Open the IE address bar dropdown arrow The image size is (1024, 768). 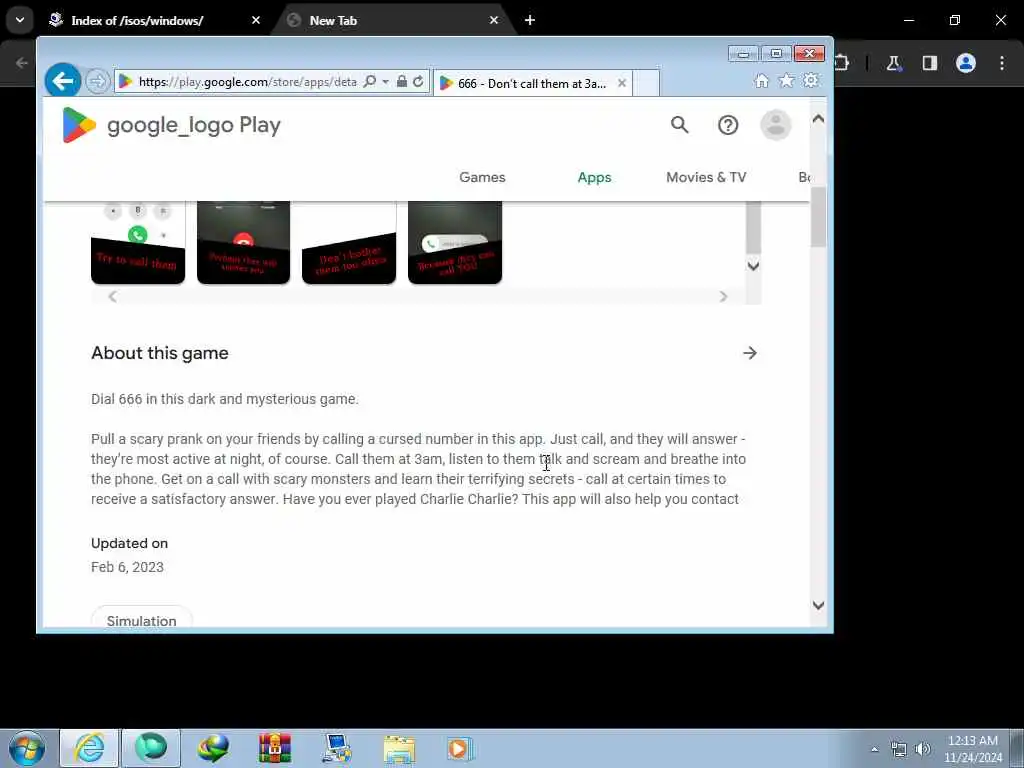pos(385,82)
